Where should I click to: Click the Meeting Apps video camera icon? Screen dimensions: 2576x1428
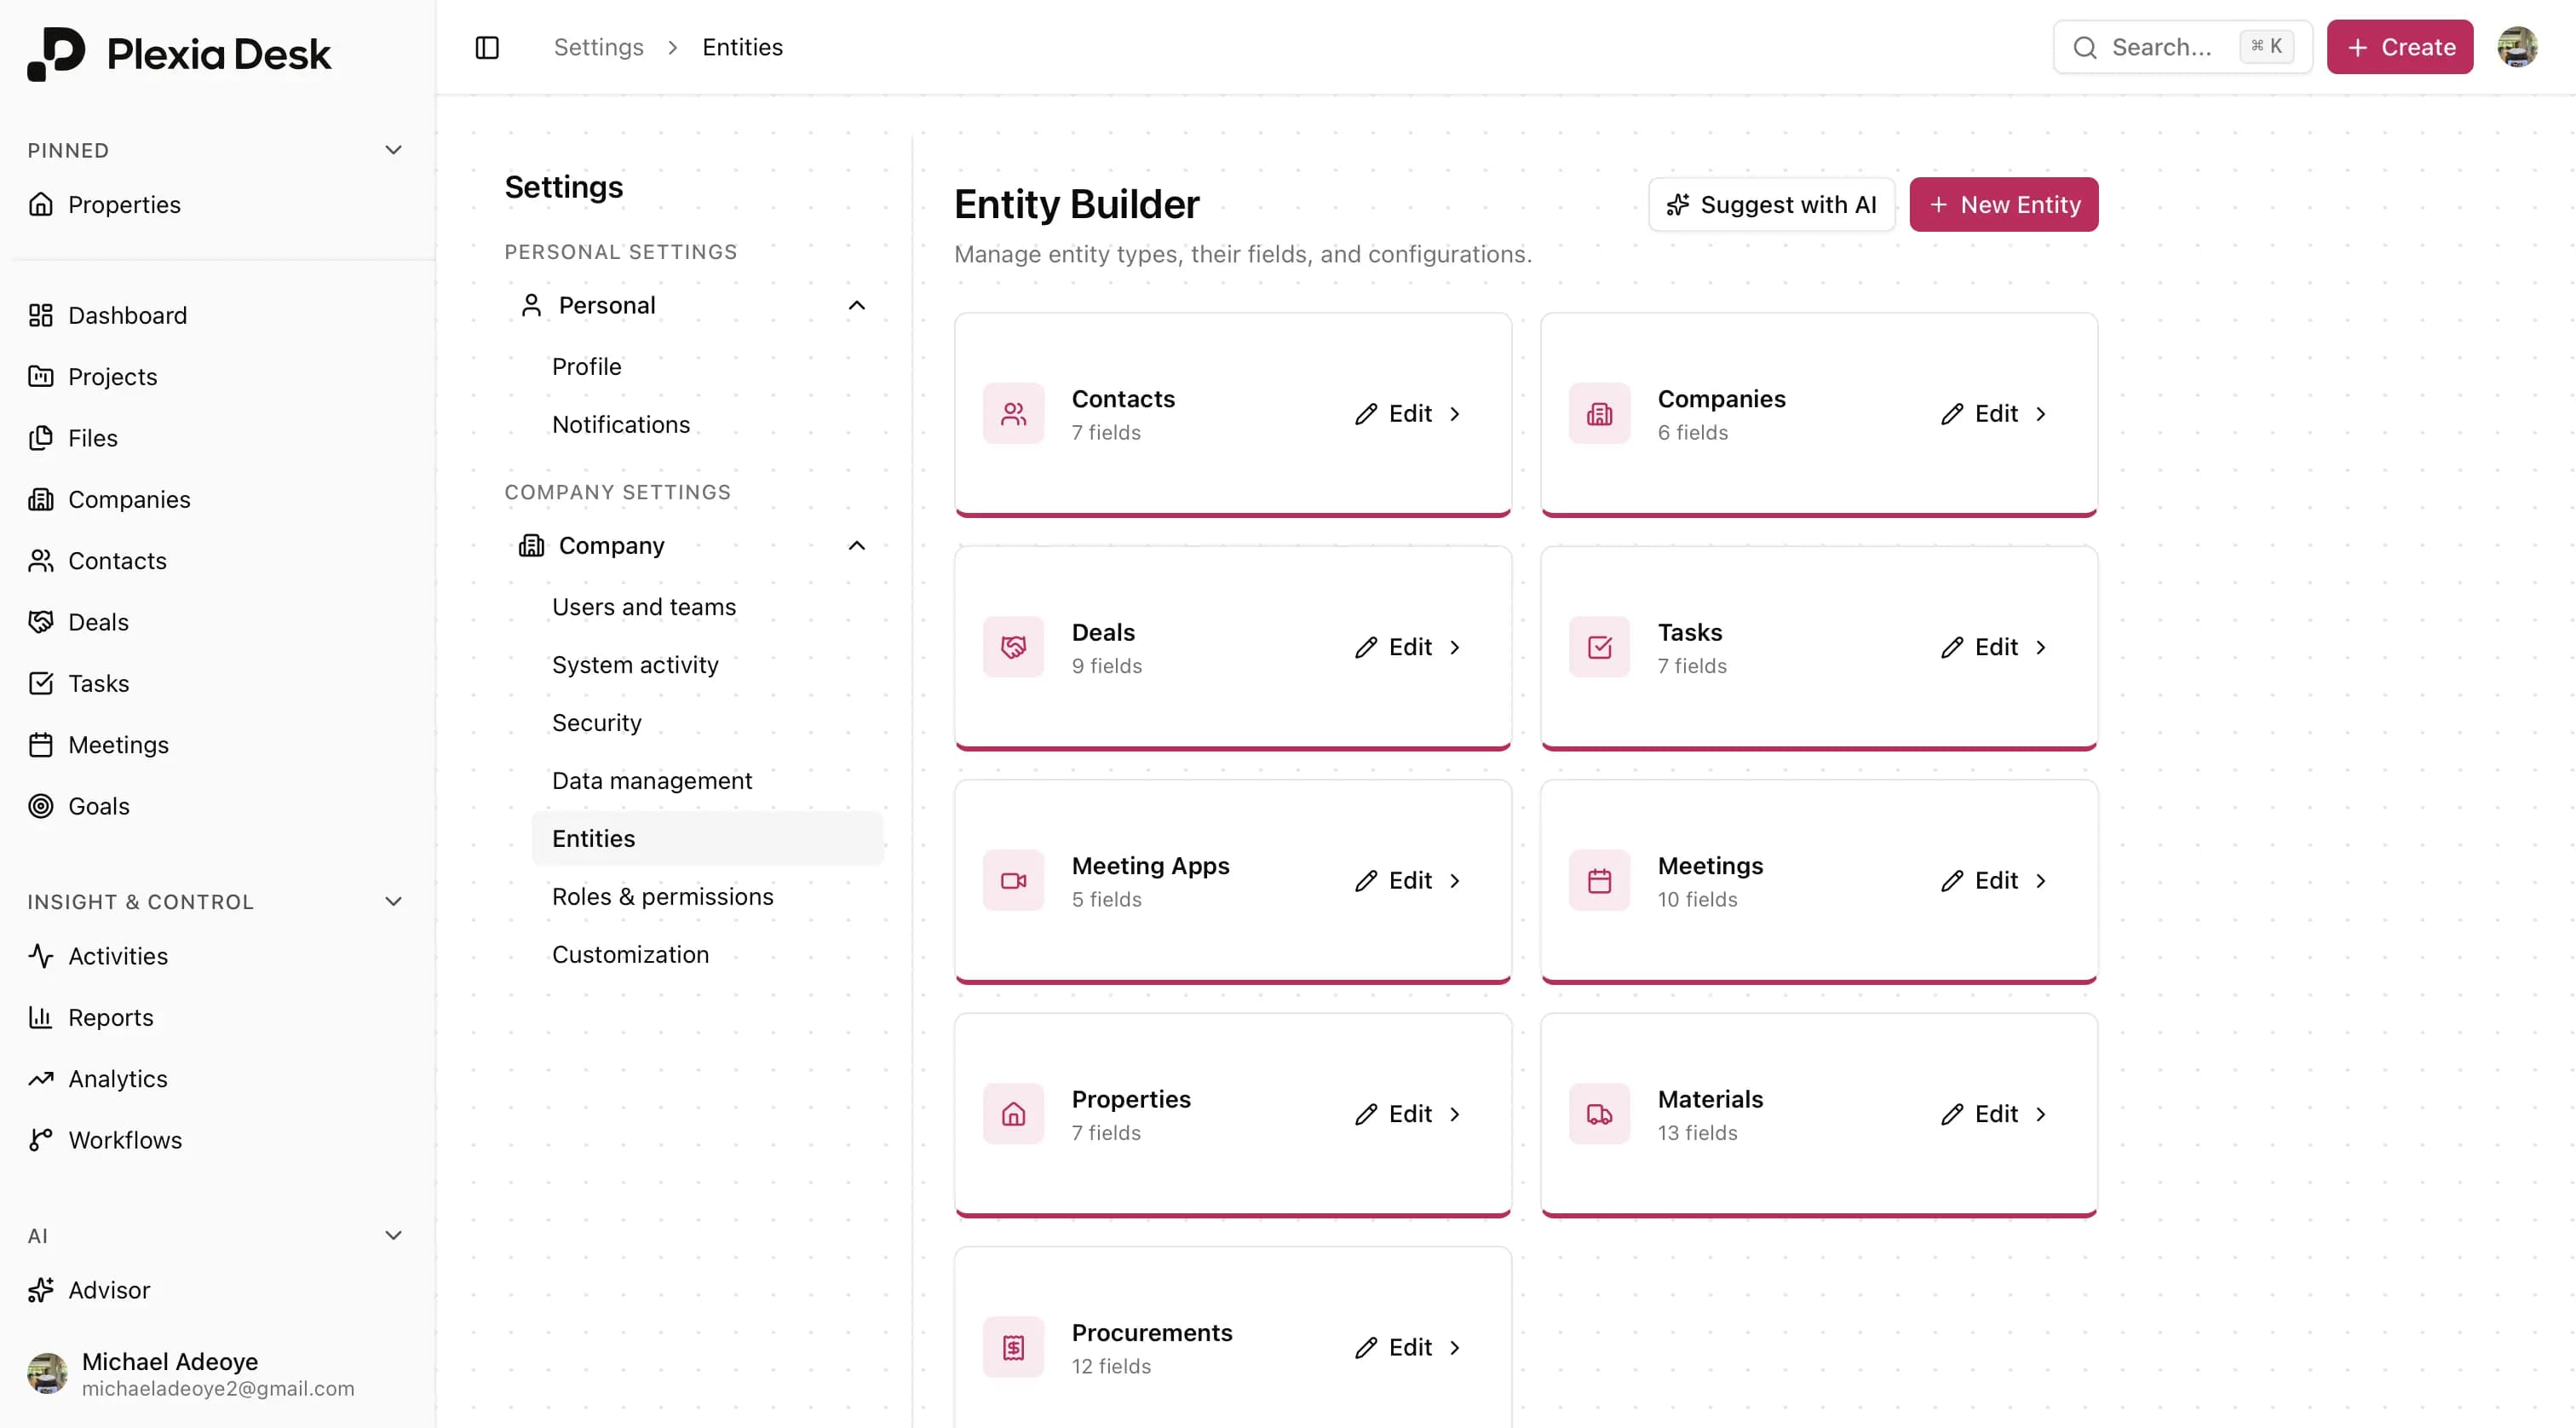point(1013,880)
